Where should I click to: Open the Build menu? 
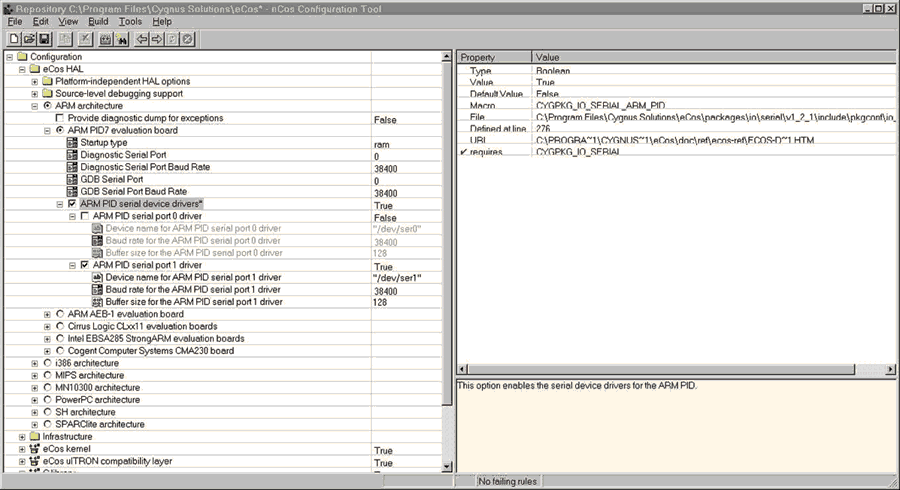(98, 21)
